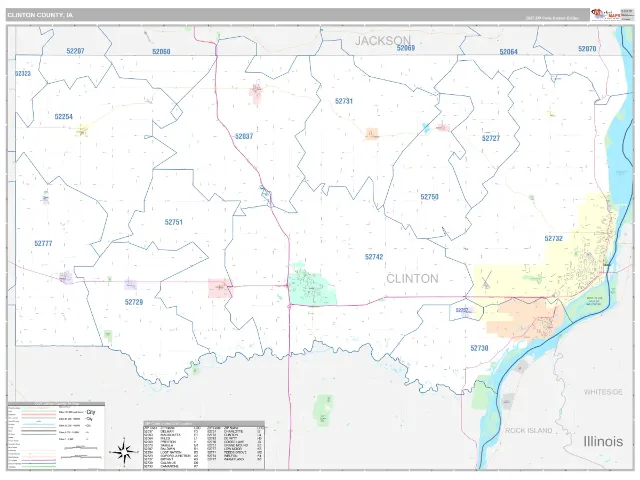
Task: Click the orange-shaded city area near 52730
Action: pyautogui.click(x=527, y=318)
